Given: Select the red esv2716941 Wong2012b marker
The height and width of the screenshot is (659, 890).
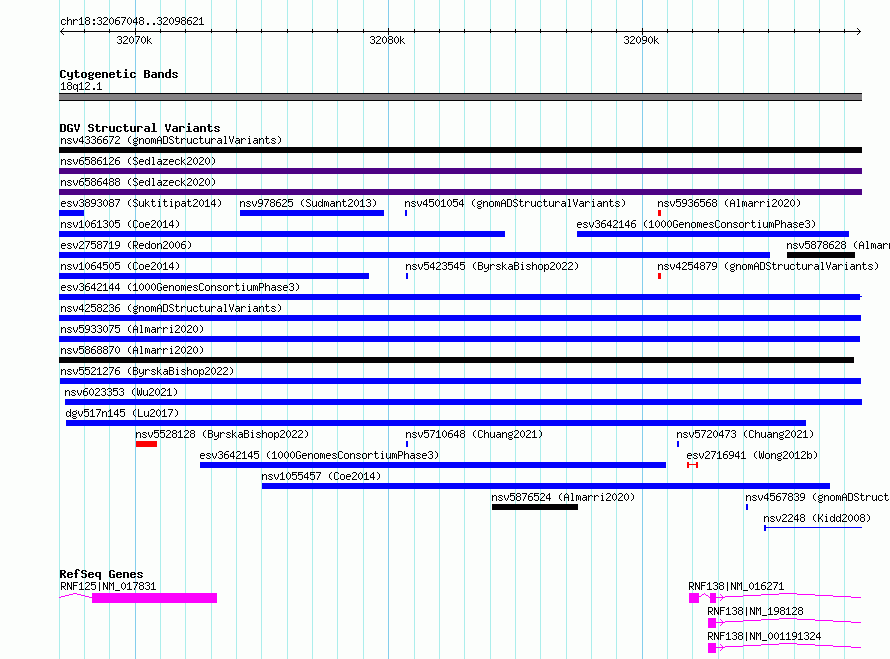Looking at the screenshot, I should click(x=692, y=465).
